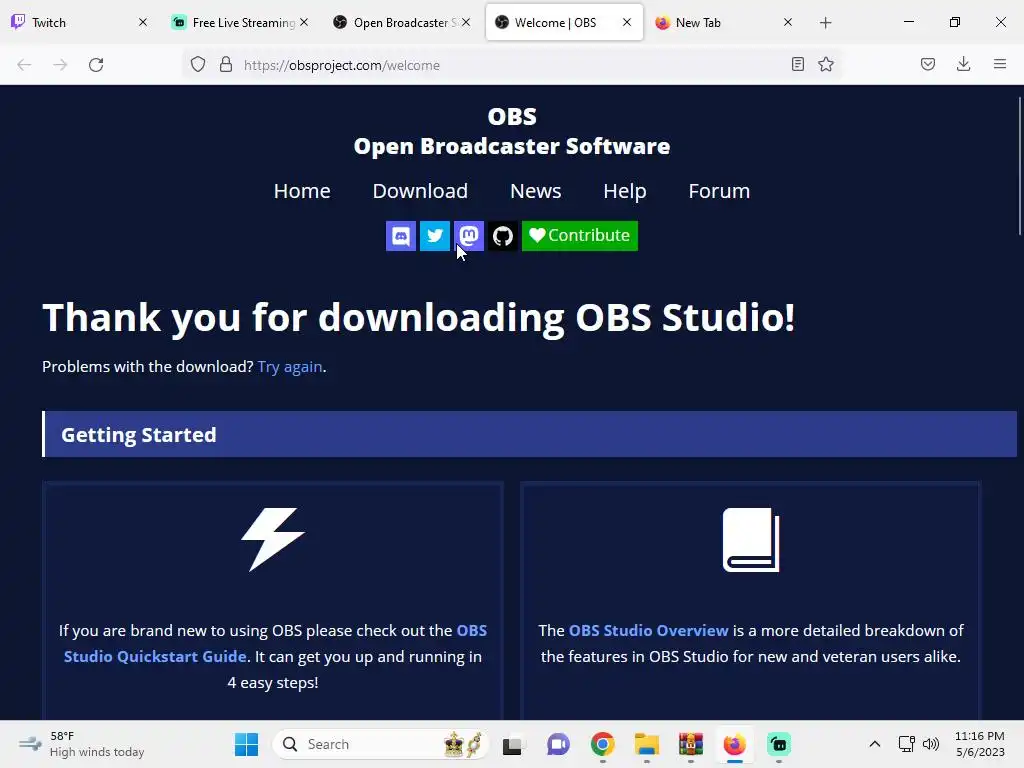Go to the Home nav item

click(302, 191)
